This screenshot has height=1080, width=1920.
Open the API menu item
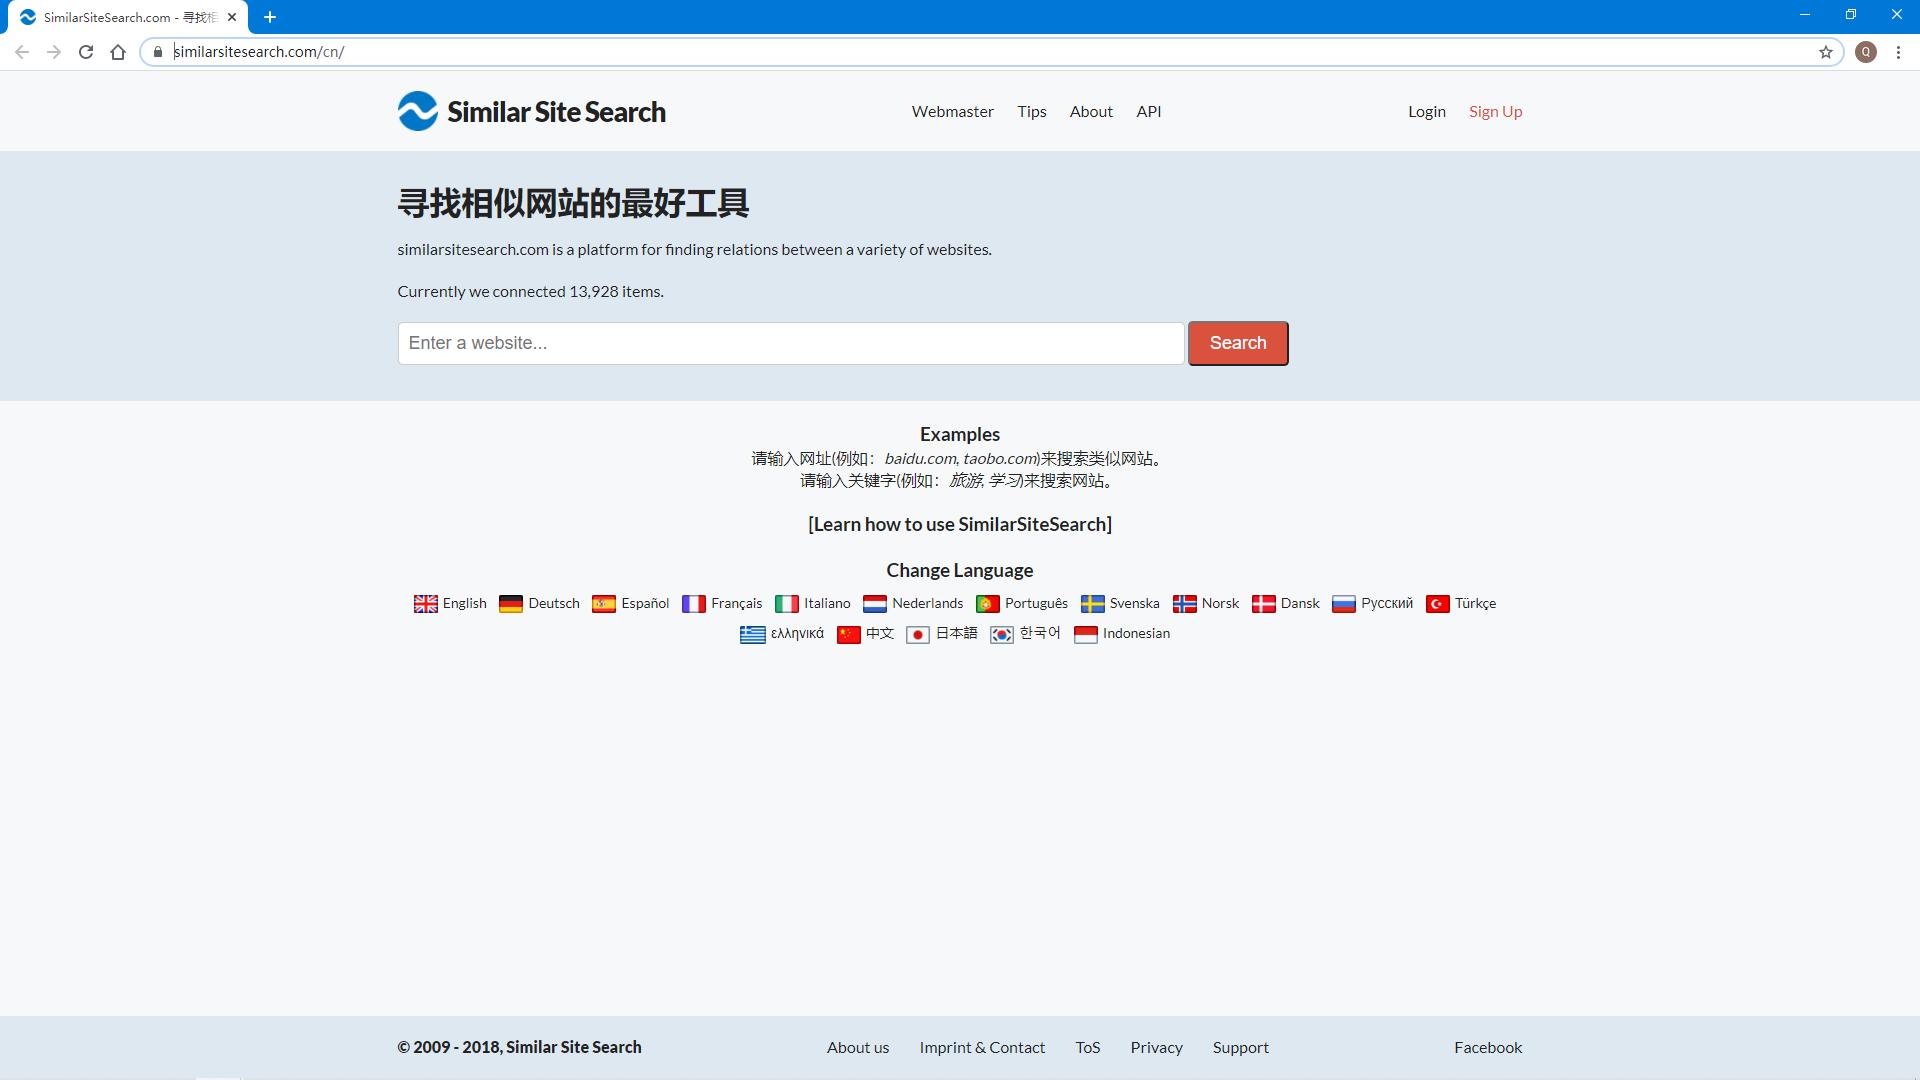tap(1148, 112)
